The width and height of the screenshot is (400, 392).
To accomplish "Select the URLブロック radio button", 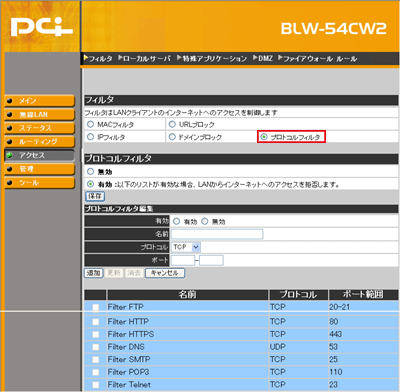I will [172, 124].
